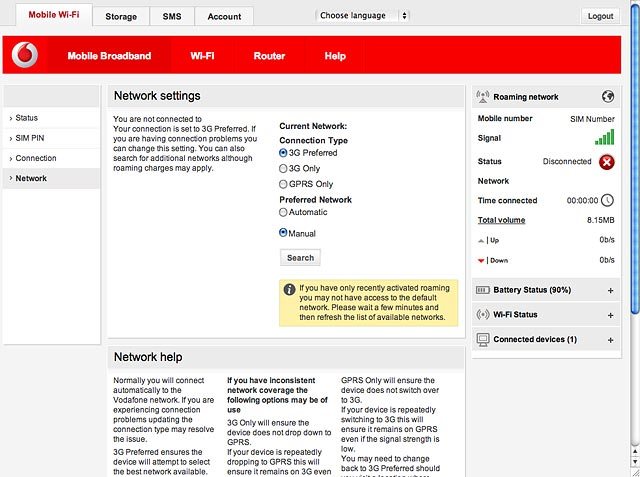Click the 00:00:00 time connected value
Image resolution: width=640 pixels, height=477 pixels.
tap(582, 200)
